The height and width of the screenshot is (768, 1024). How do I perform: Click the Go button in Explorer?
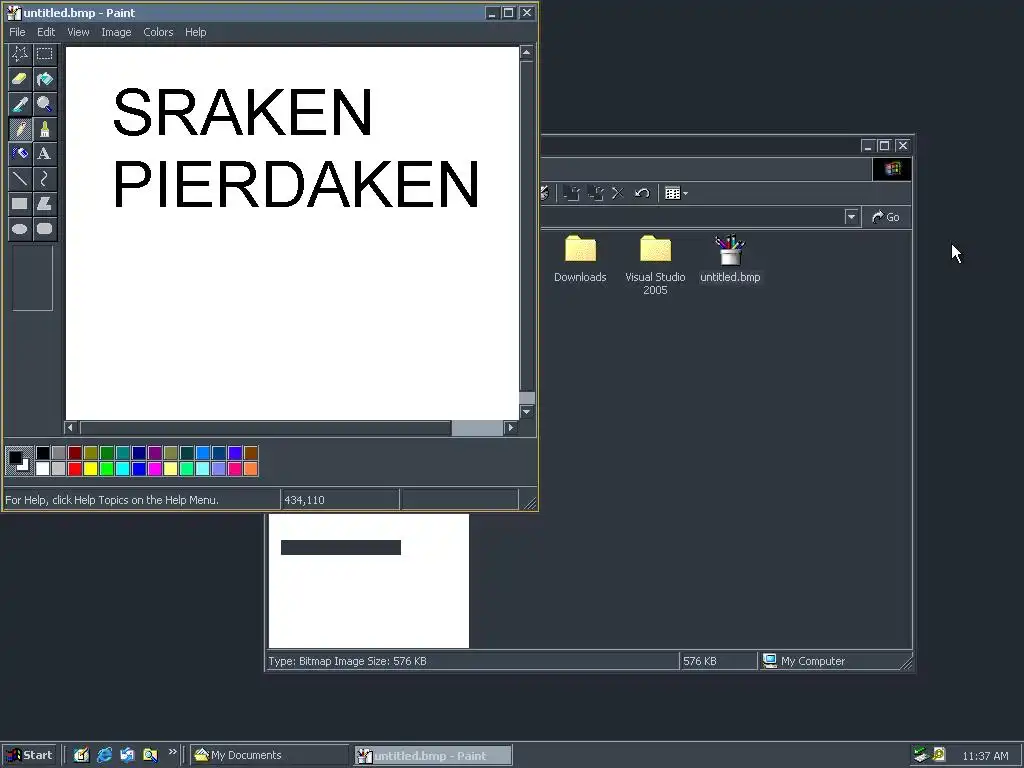coord(886,217)
